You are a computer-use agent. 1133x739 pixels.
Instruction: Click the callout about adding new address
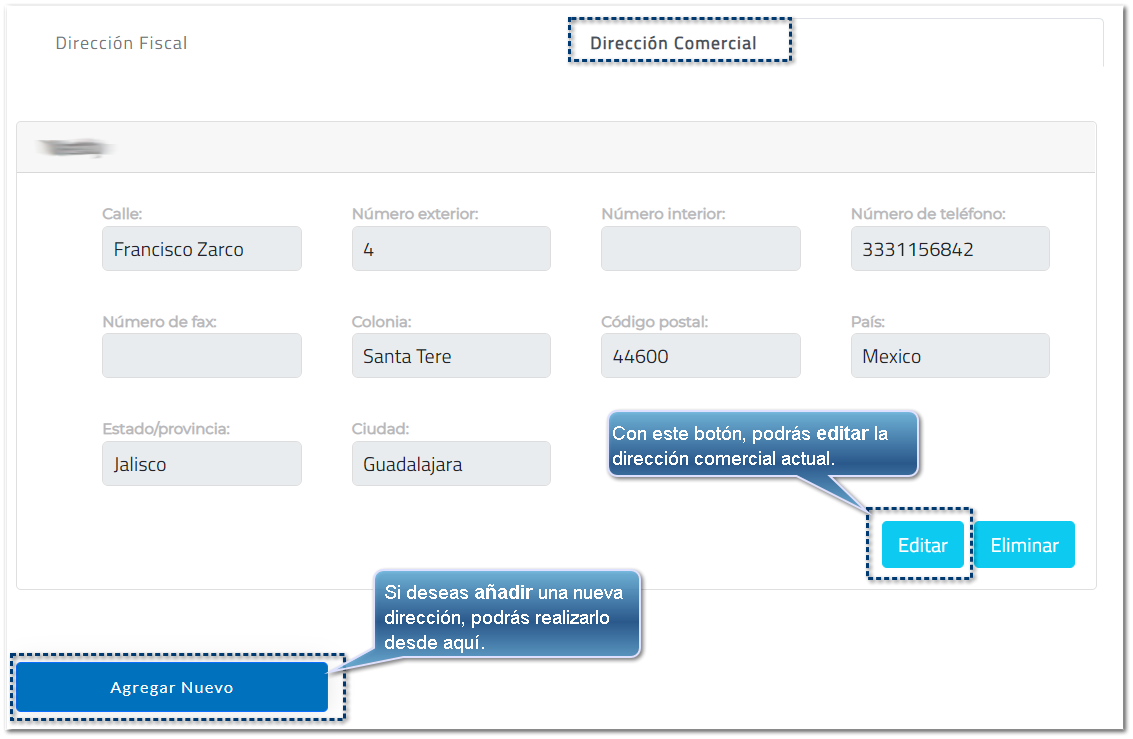coord(506,617)
